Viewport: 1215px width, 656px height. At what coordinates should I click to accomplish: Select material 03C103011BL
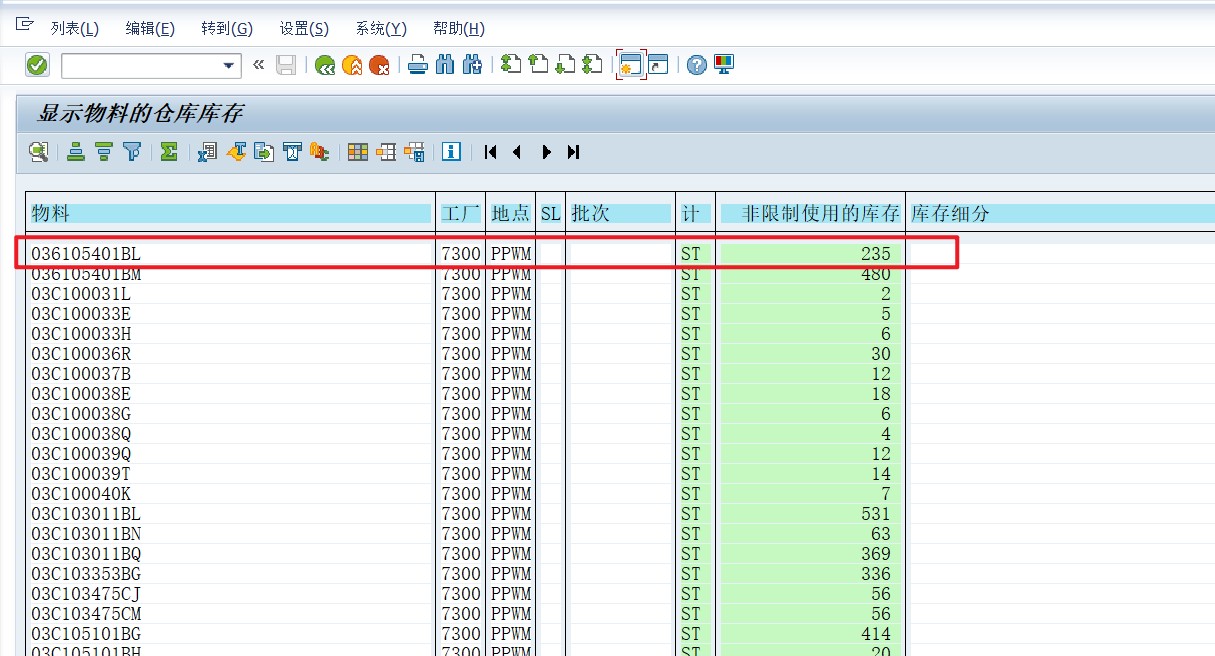click(x=86, y=514)
